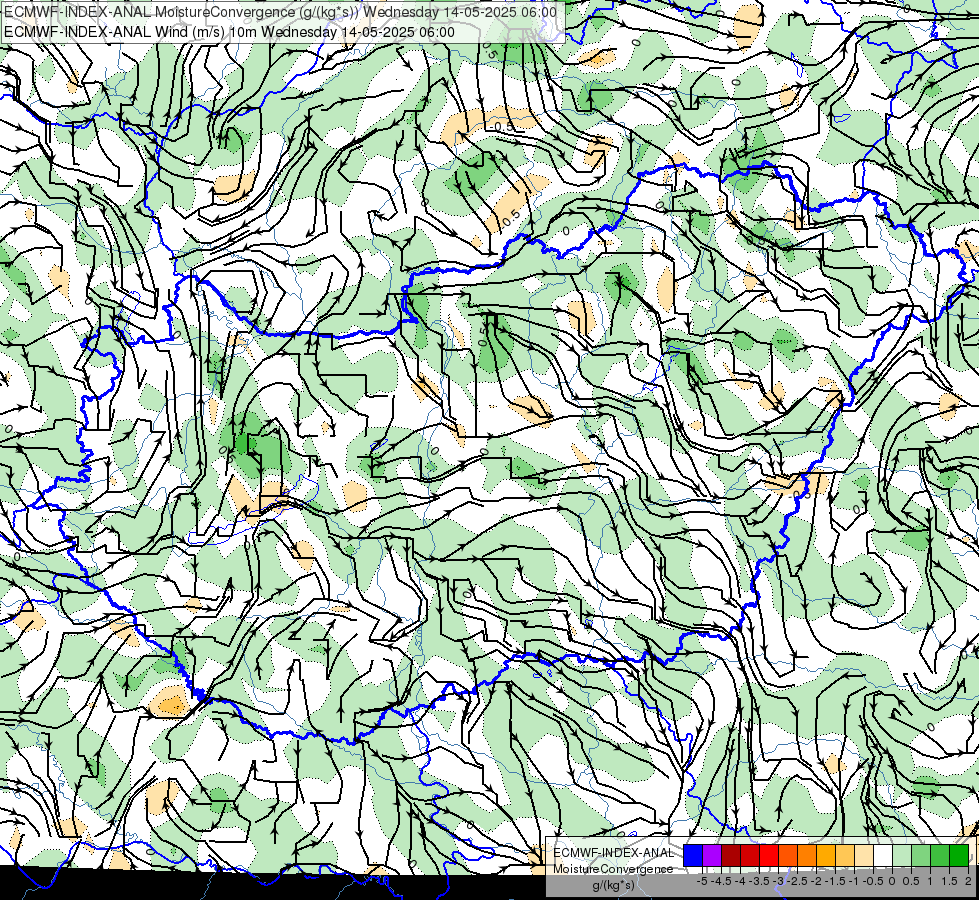
Task: Select the light orange swatch between -1.5 and -1
Action: [x=845, y=856]
